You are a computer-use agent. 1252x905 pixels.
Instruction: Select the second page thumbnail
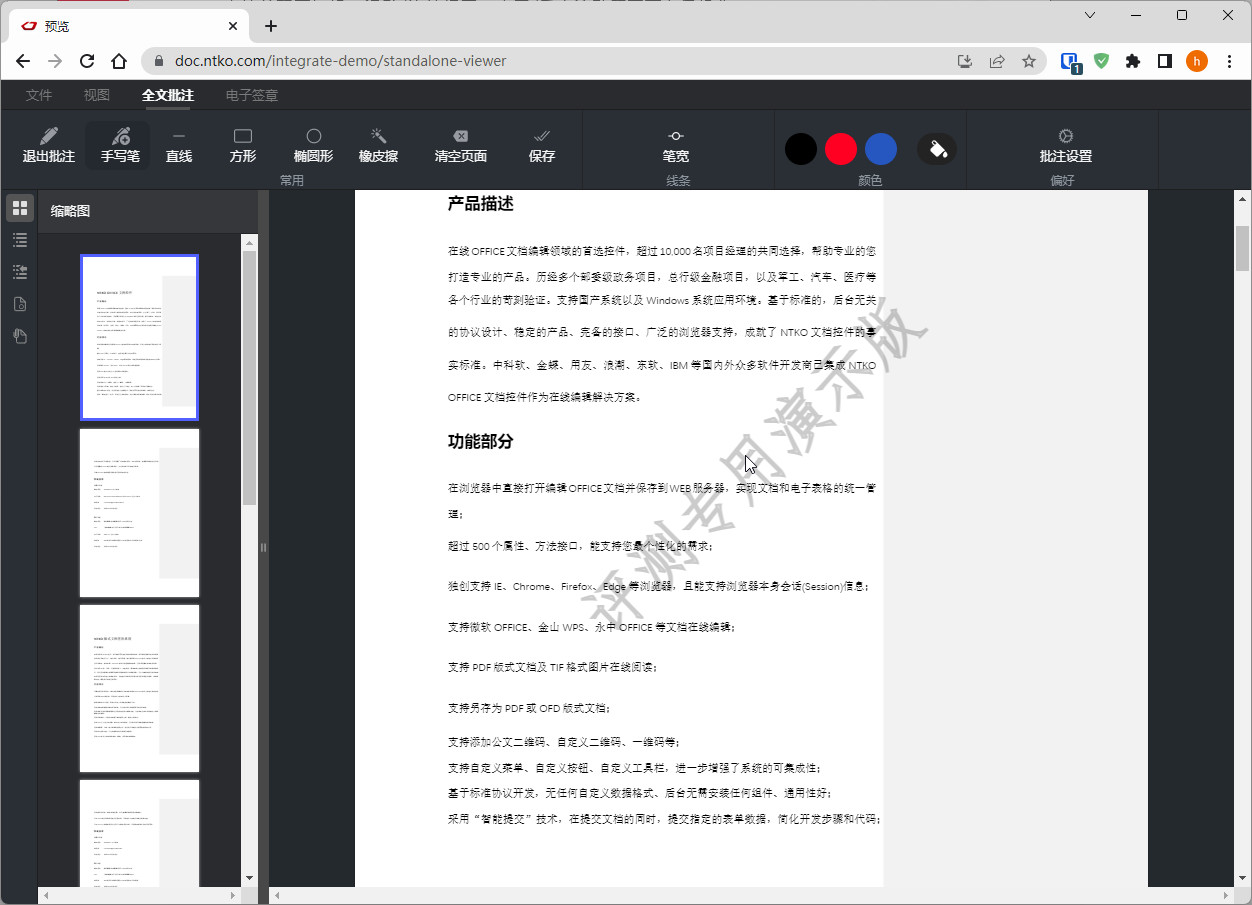[x=140, y=513]
